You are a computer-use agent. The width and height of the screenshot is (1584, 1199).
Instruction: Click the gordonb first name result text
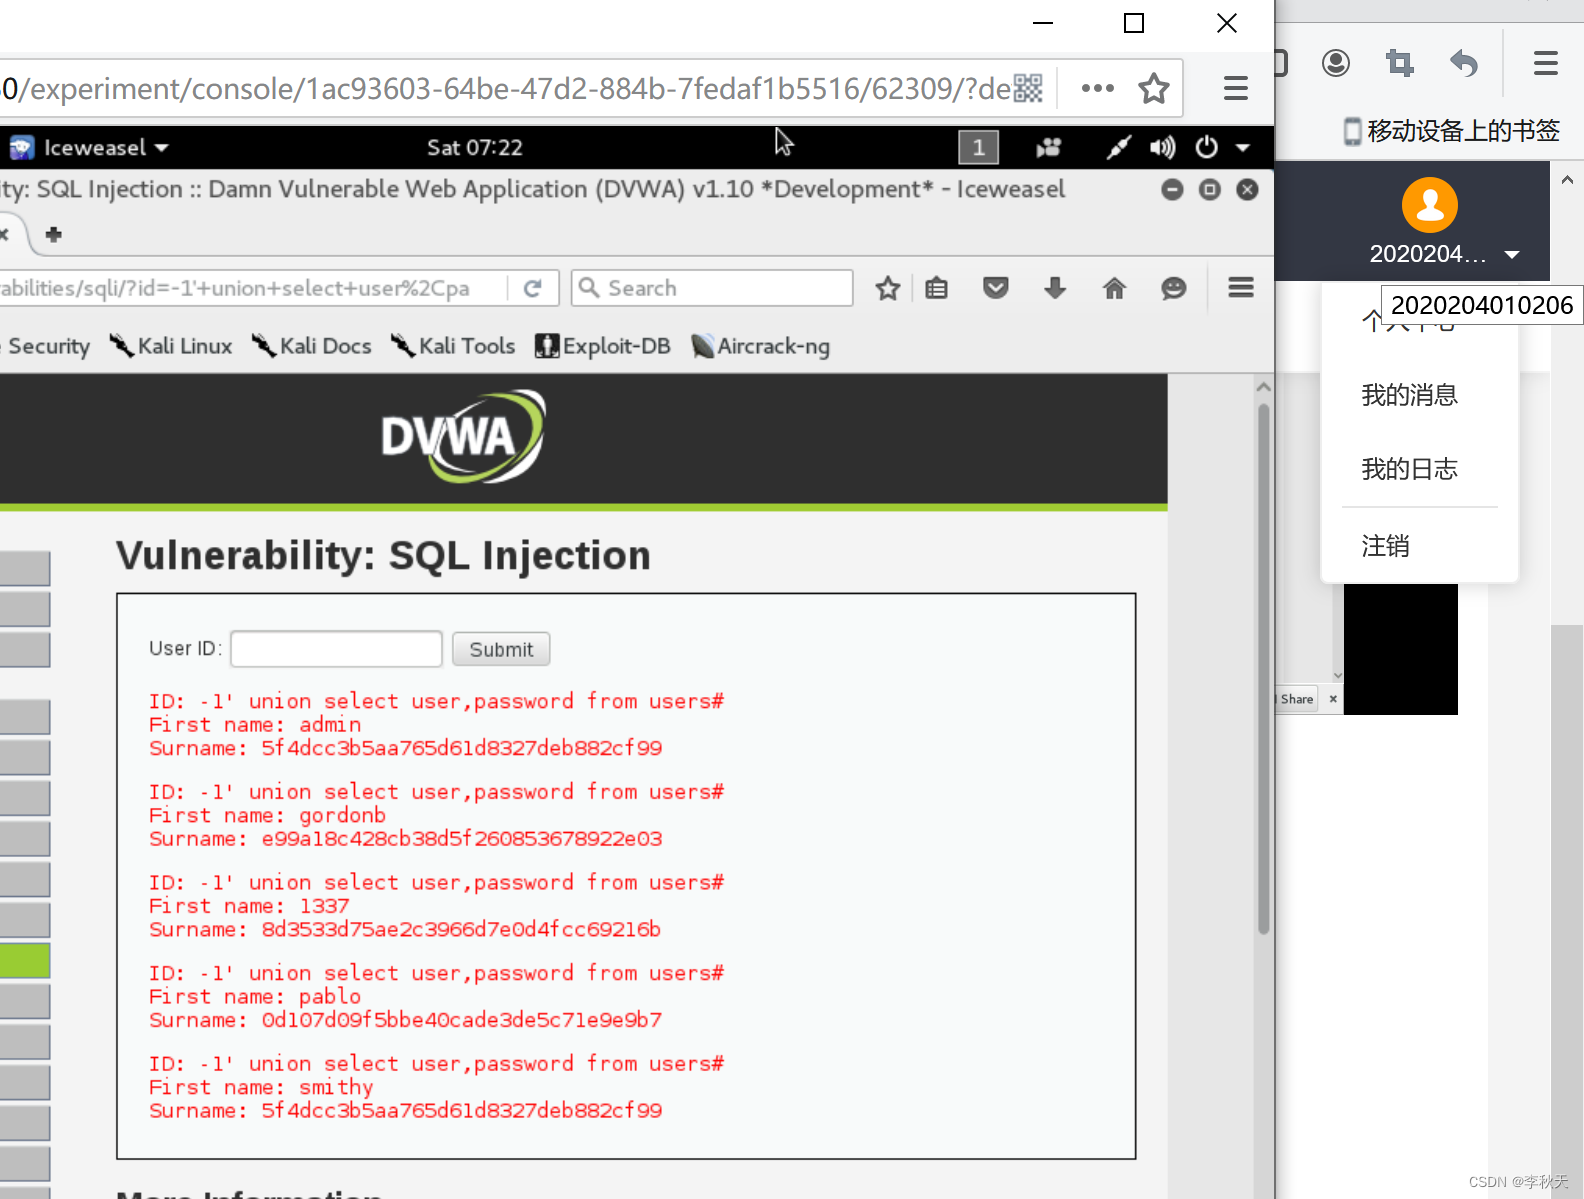[x=342, y=815]
